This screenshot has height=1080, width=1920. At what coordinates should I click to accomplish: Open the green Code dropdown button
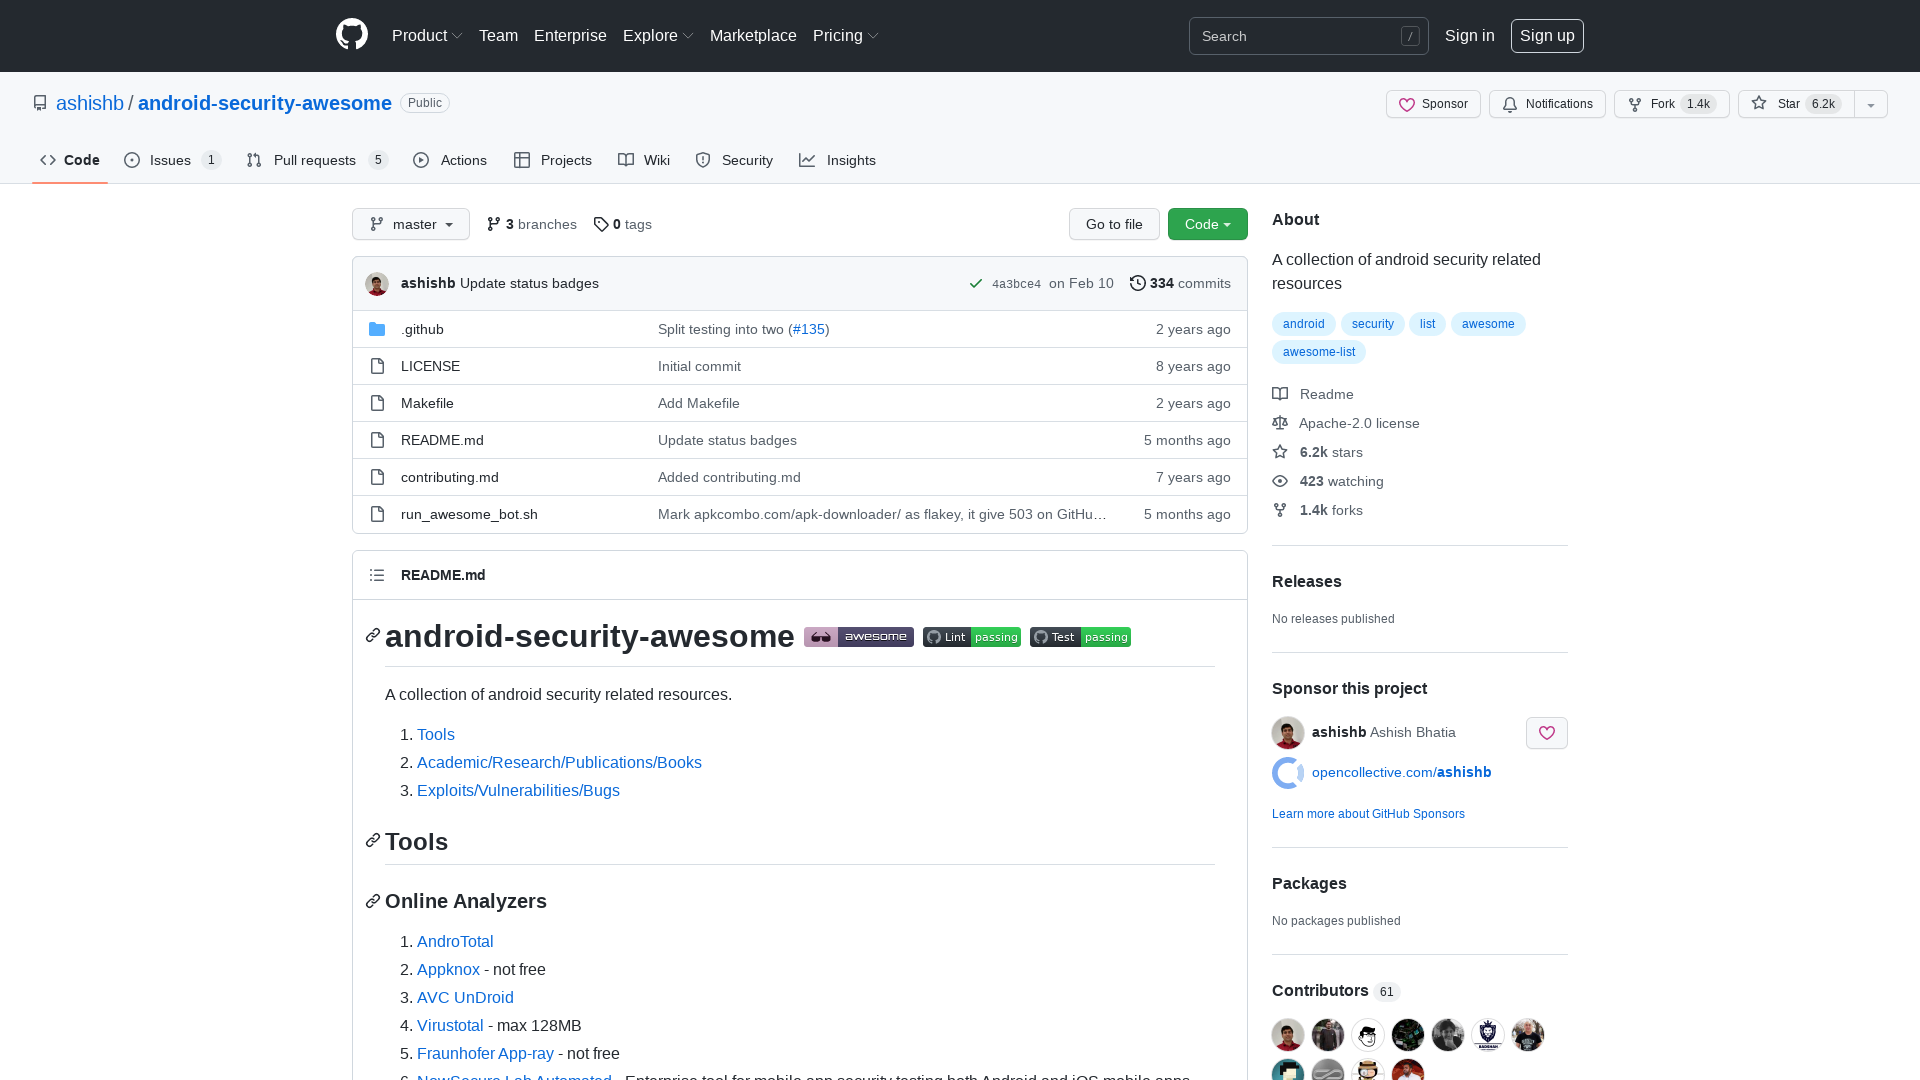[1208, 224]
